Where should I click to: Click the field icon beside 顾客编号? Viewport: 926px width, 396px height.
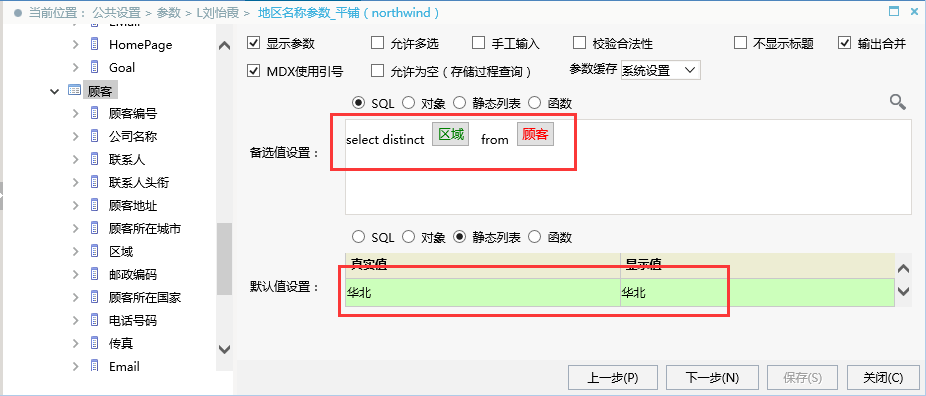click(94, 113)
